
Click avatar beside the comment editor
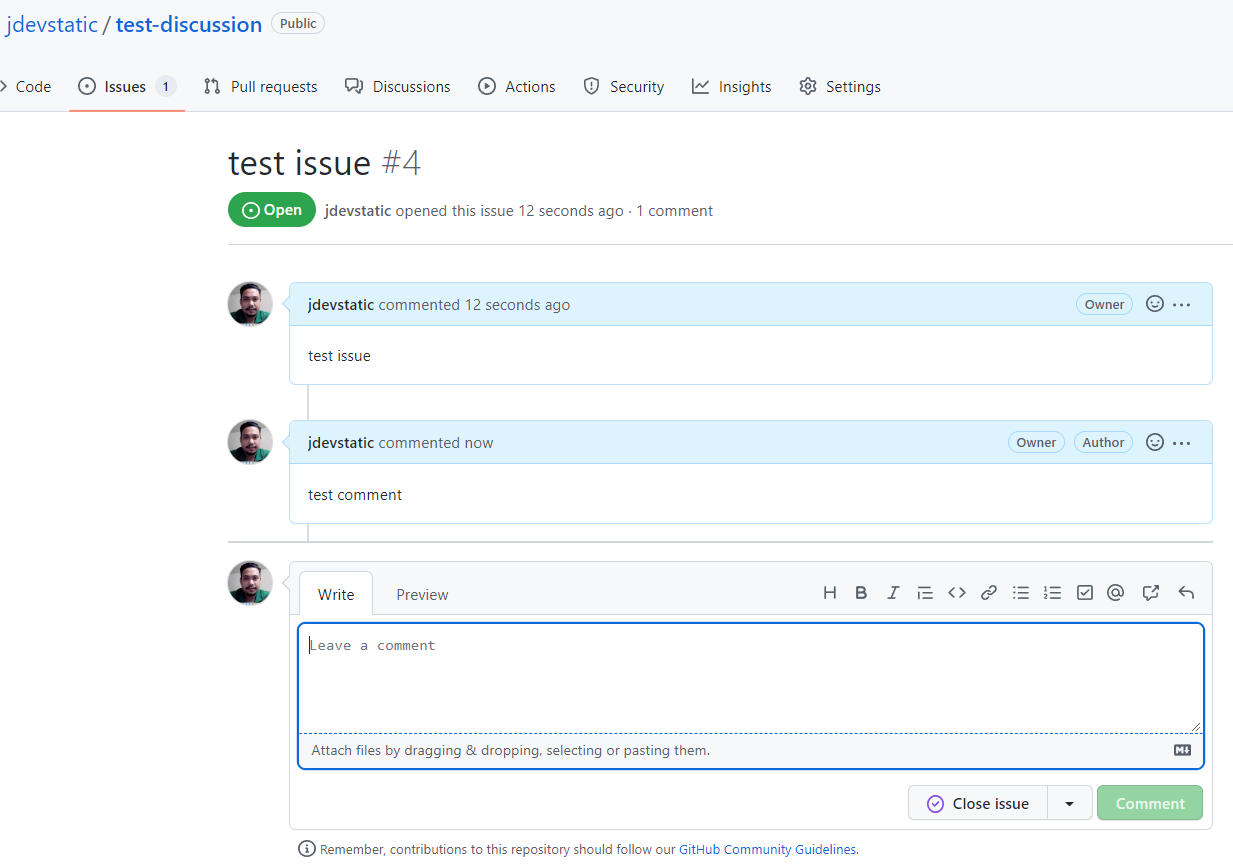point(250,583)
